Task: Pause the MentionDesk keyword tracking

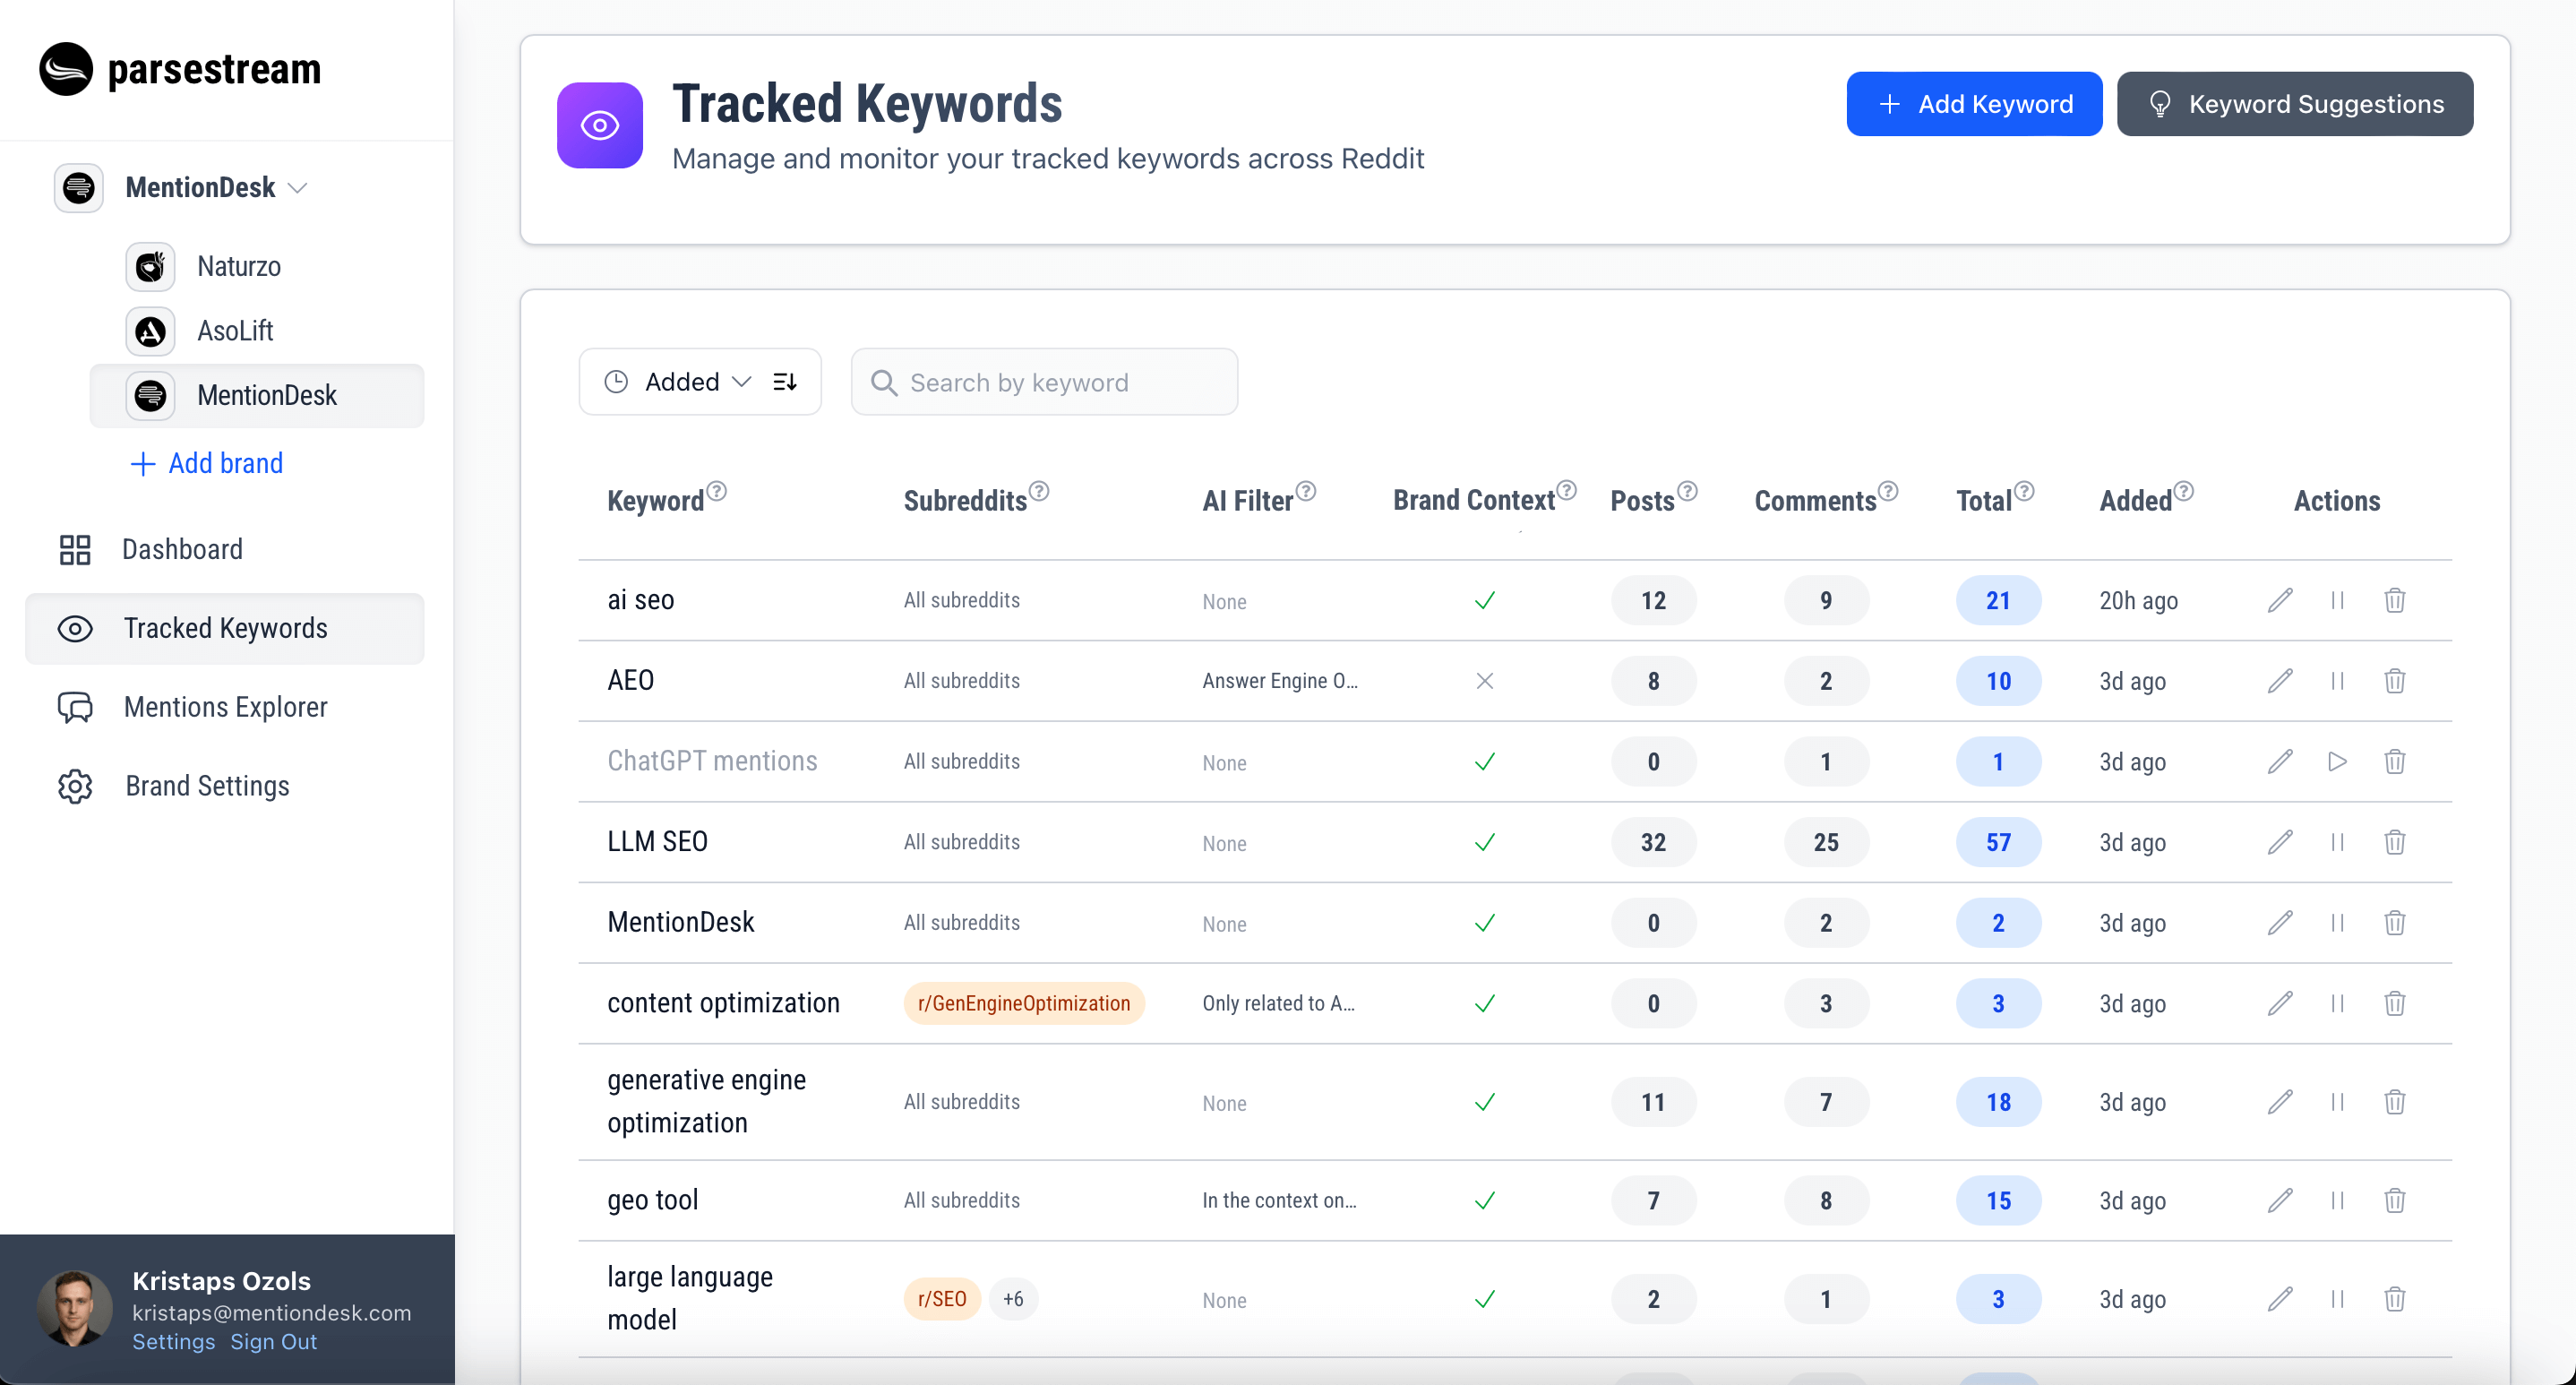Action: (2337, 923)
